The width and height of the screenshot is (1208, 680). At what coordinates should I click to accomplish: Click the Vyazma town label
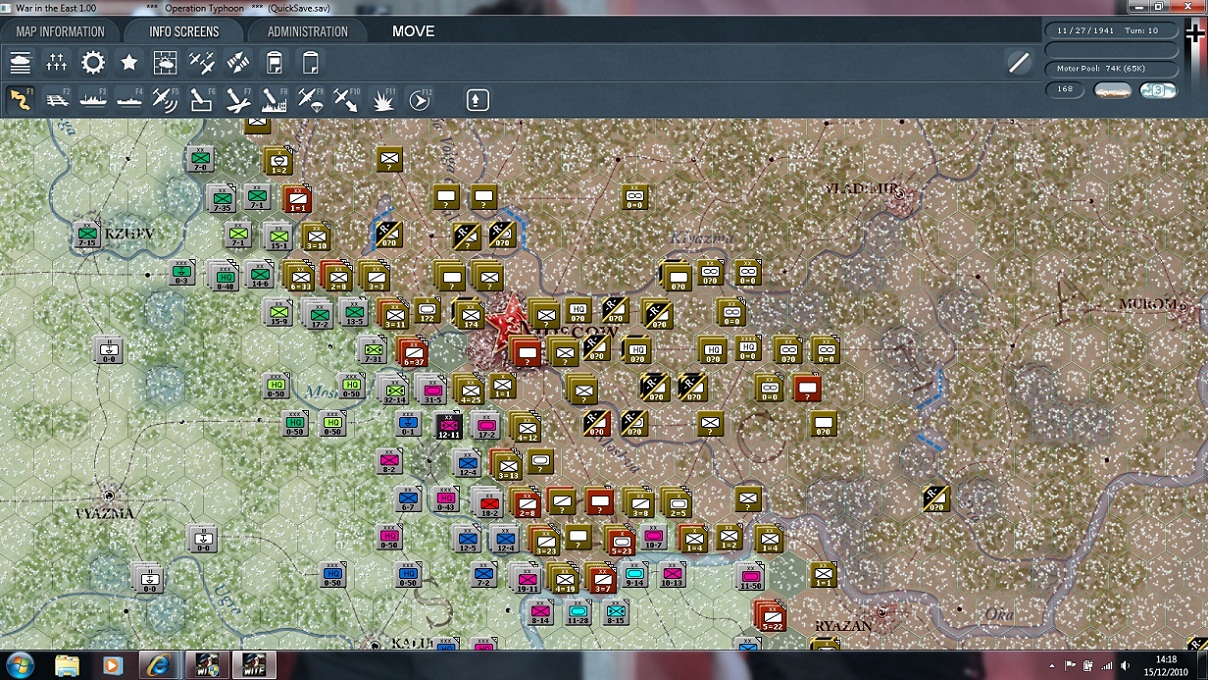click(105, 513)
